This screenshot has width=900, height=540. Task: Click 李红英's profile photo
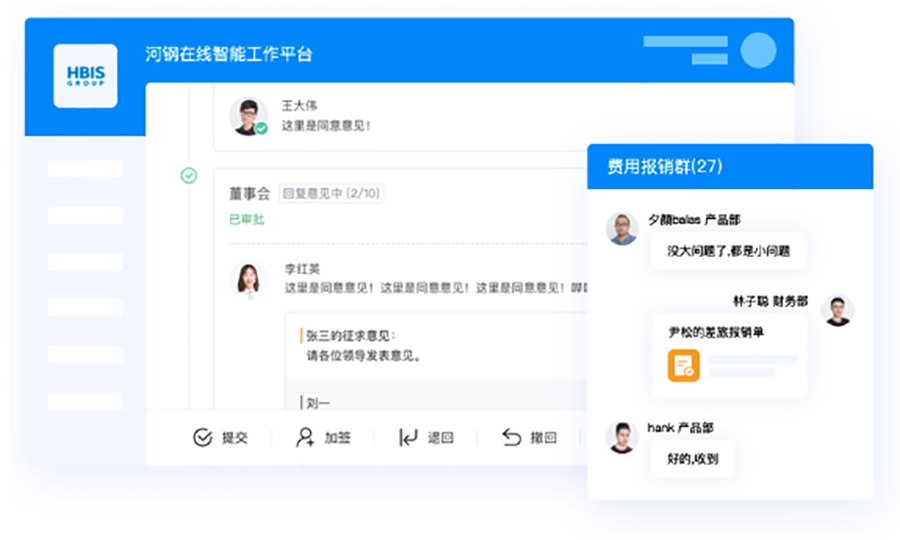coord(249,280)
